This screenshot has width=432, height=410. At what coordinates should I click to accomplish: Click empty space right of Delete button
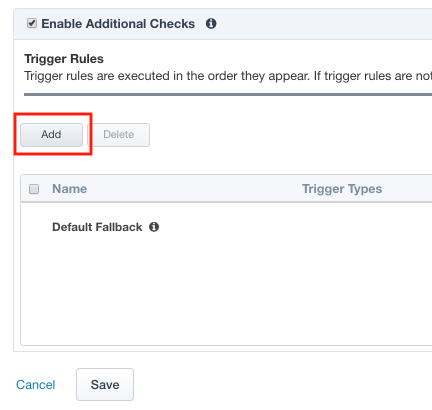click(290, 135)
